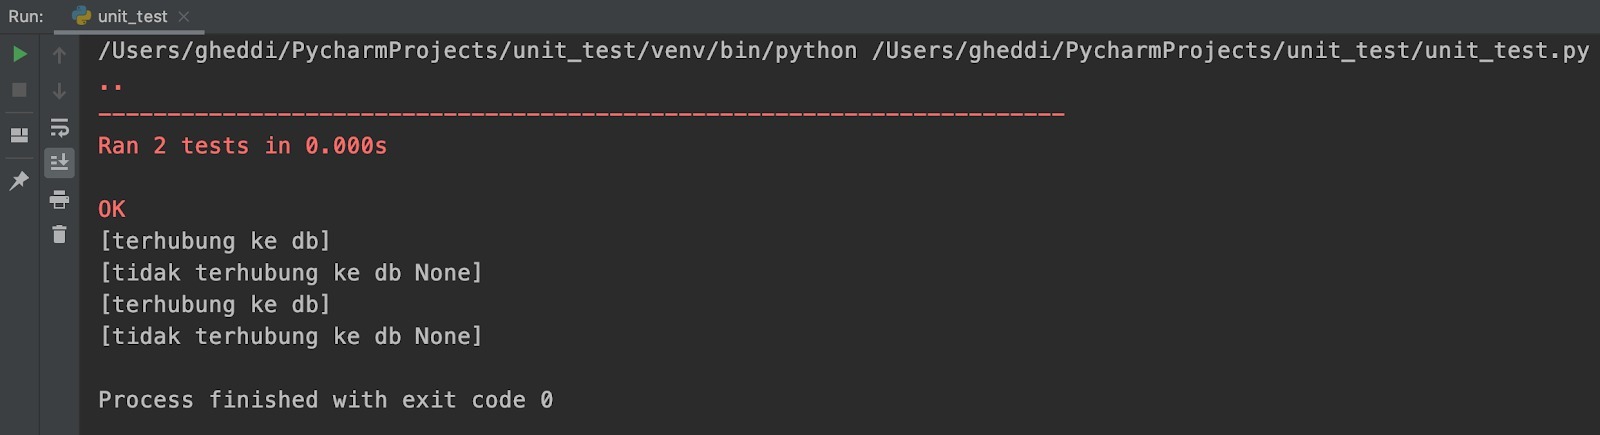Screen dimensions: 1600x435
Task: Select the unit_test run tab
Action: [132, 16]
